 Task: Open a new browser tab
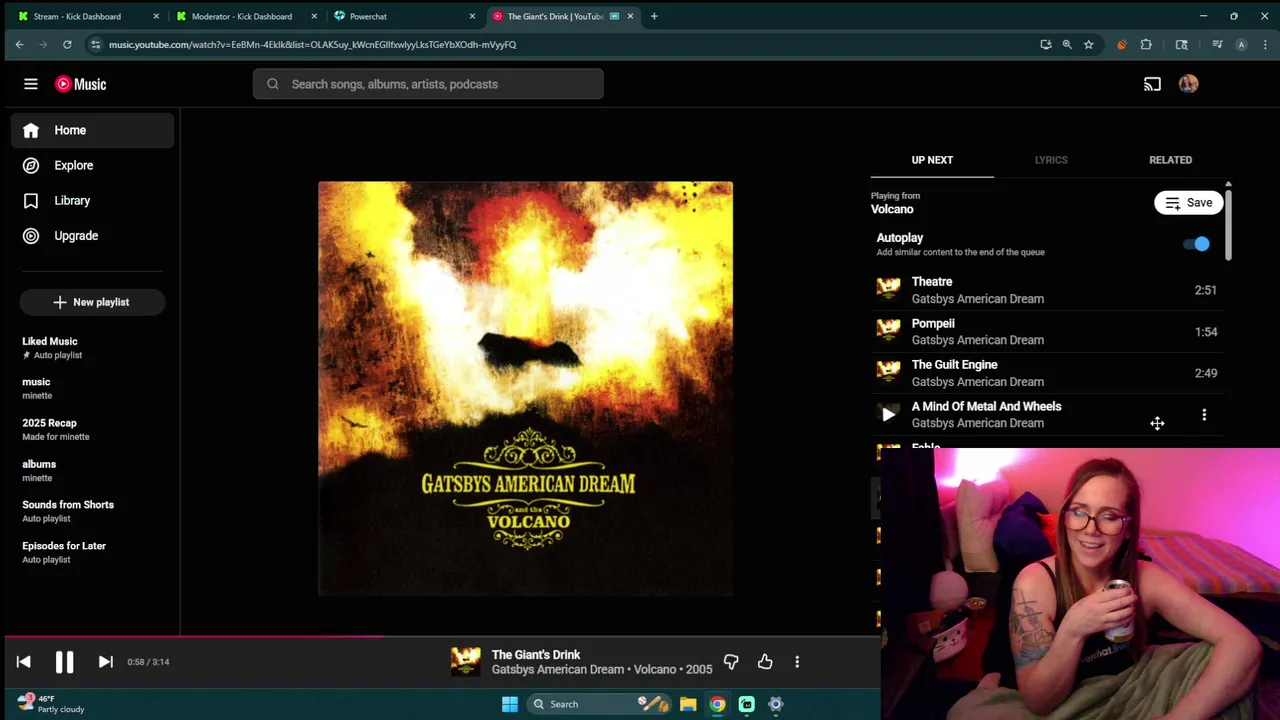click(x=654, y=16)
